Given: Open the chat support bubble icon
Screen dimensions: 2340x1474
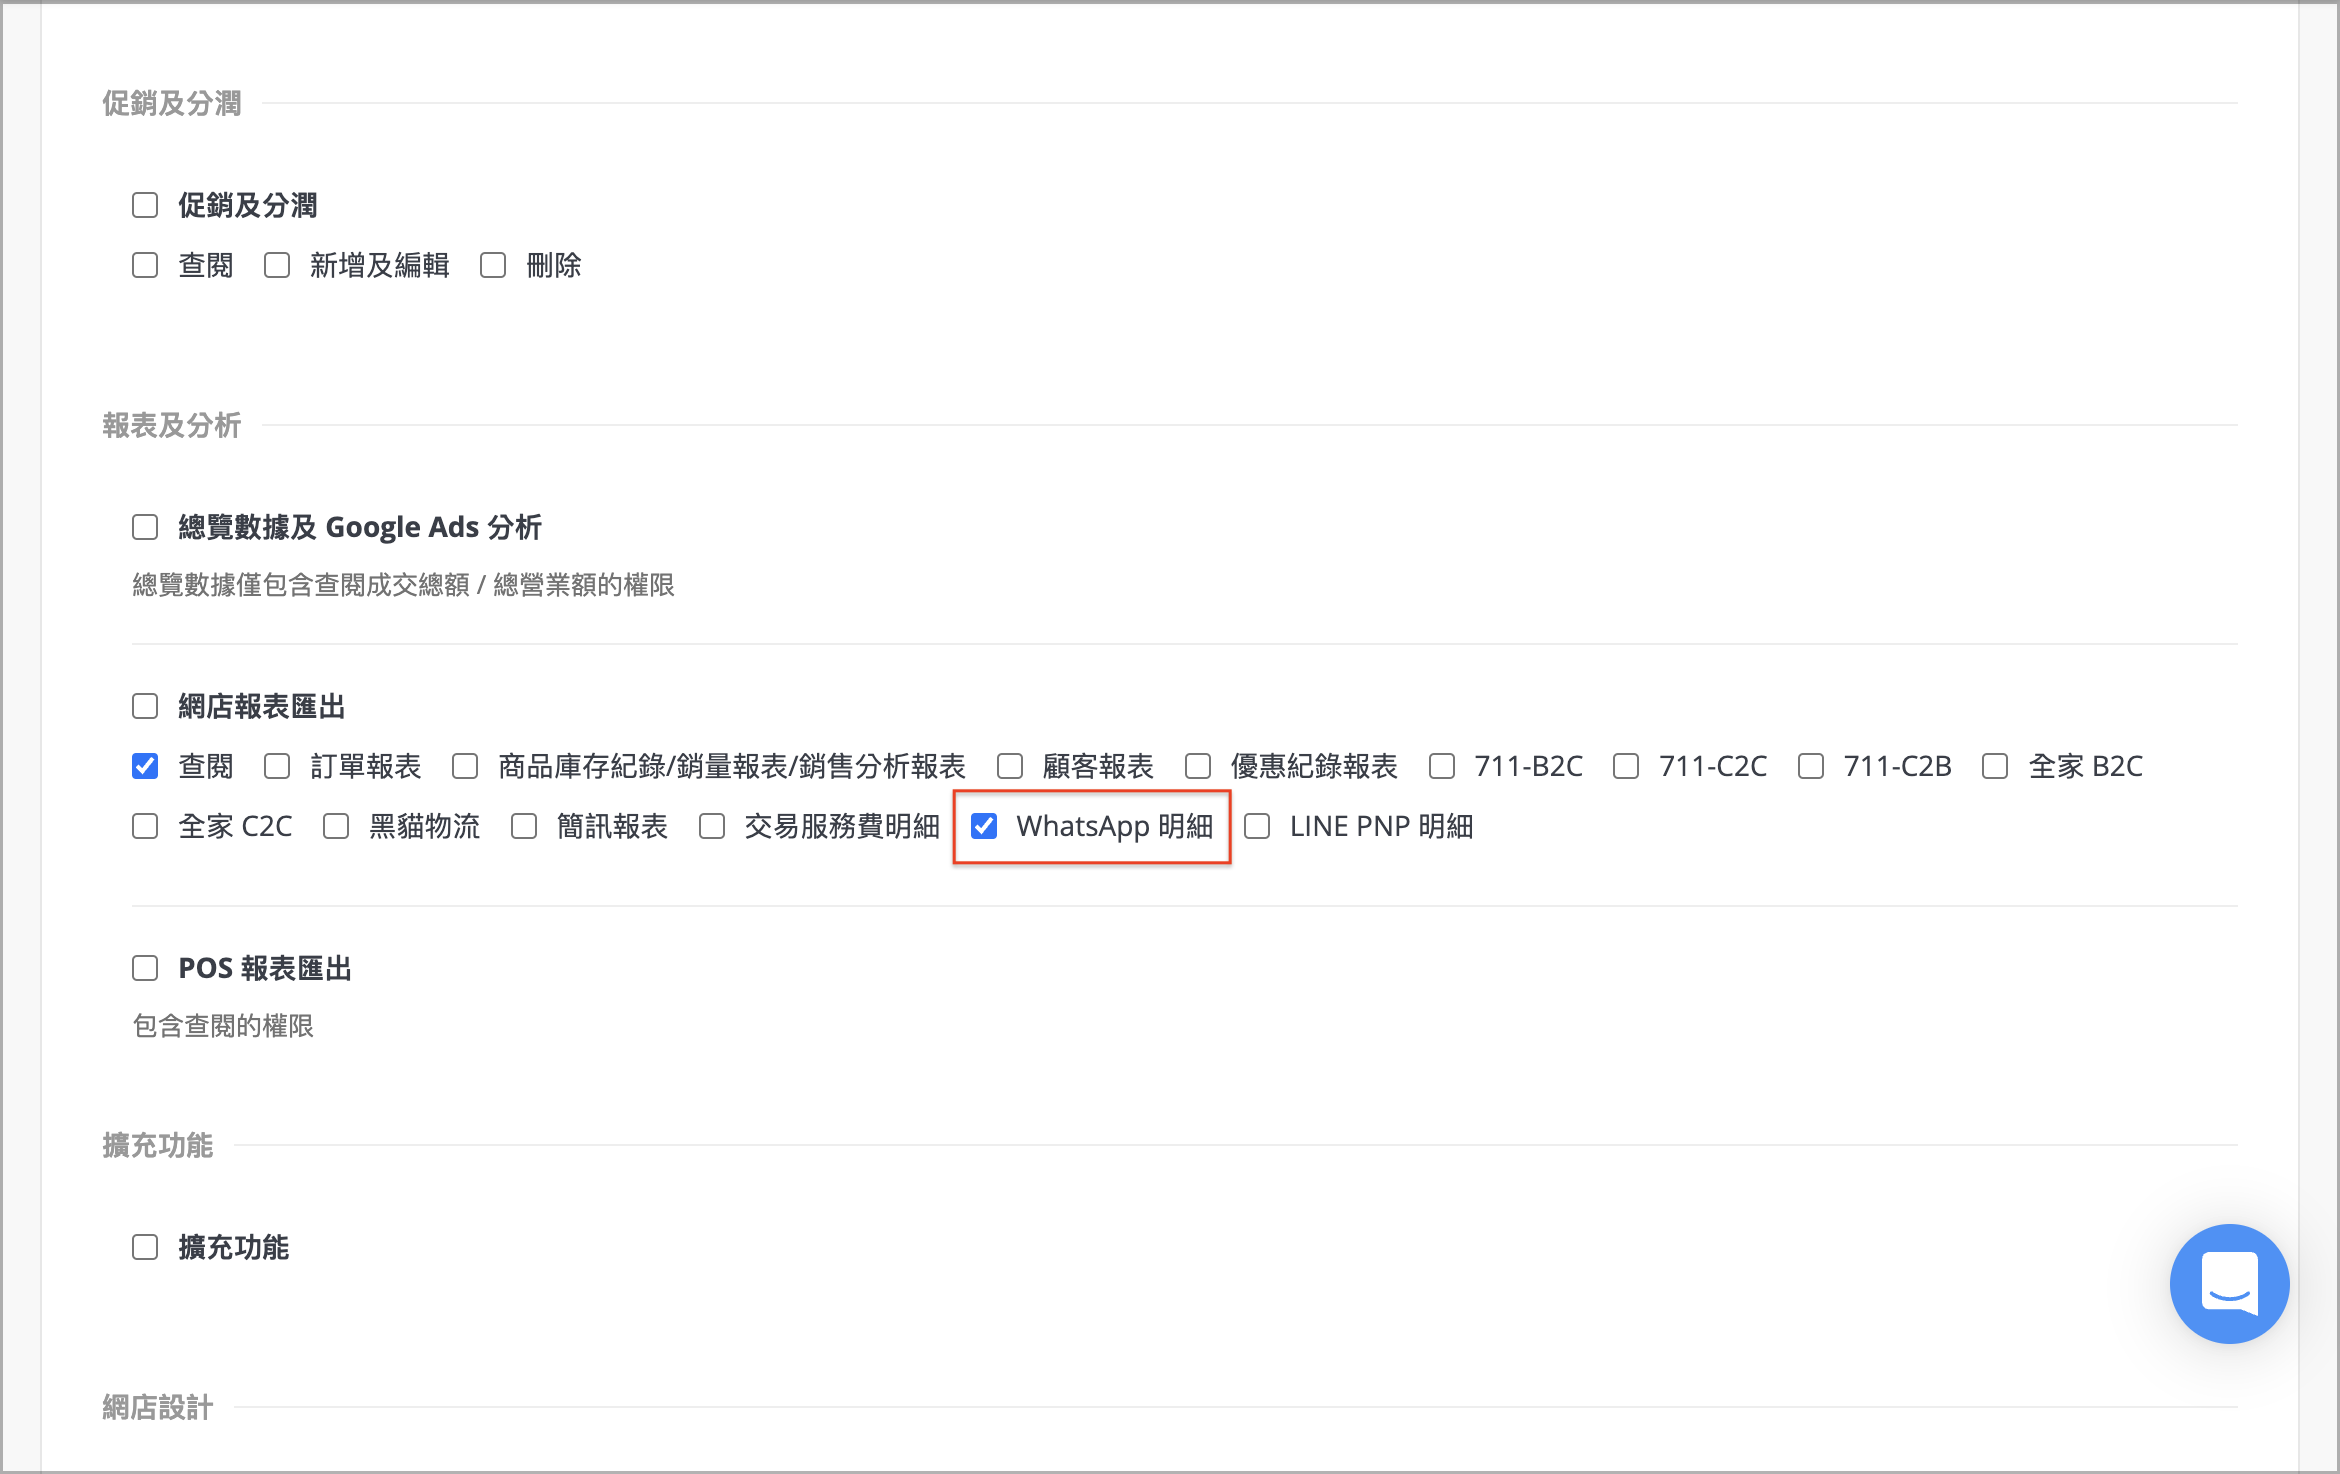Looking at the screenshot, I should click(2229, 1283).
